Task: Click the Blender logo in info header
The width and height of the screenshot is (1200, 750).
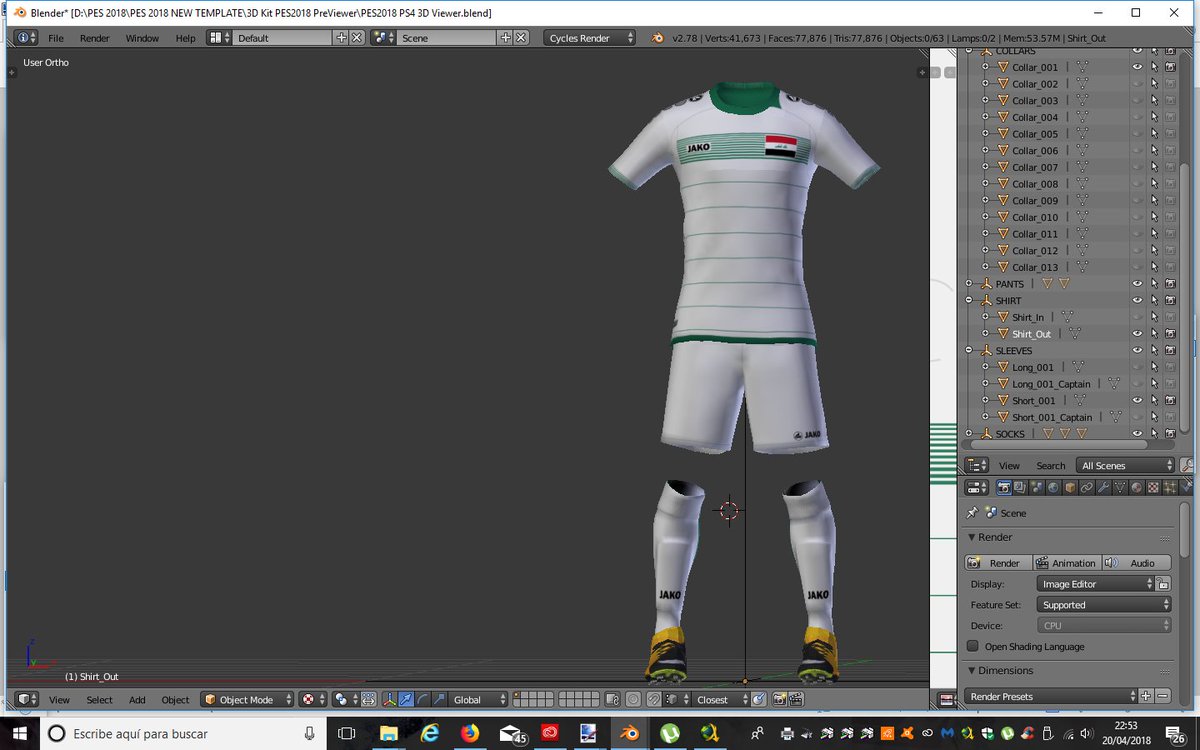Action: click(x=657, y=38)
